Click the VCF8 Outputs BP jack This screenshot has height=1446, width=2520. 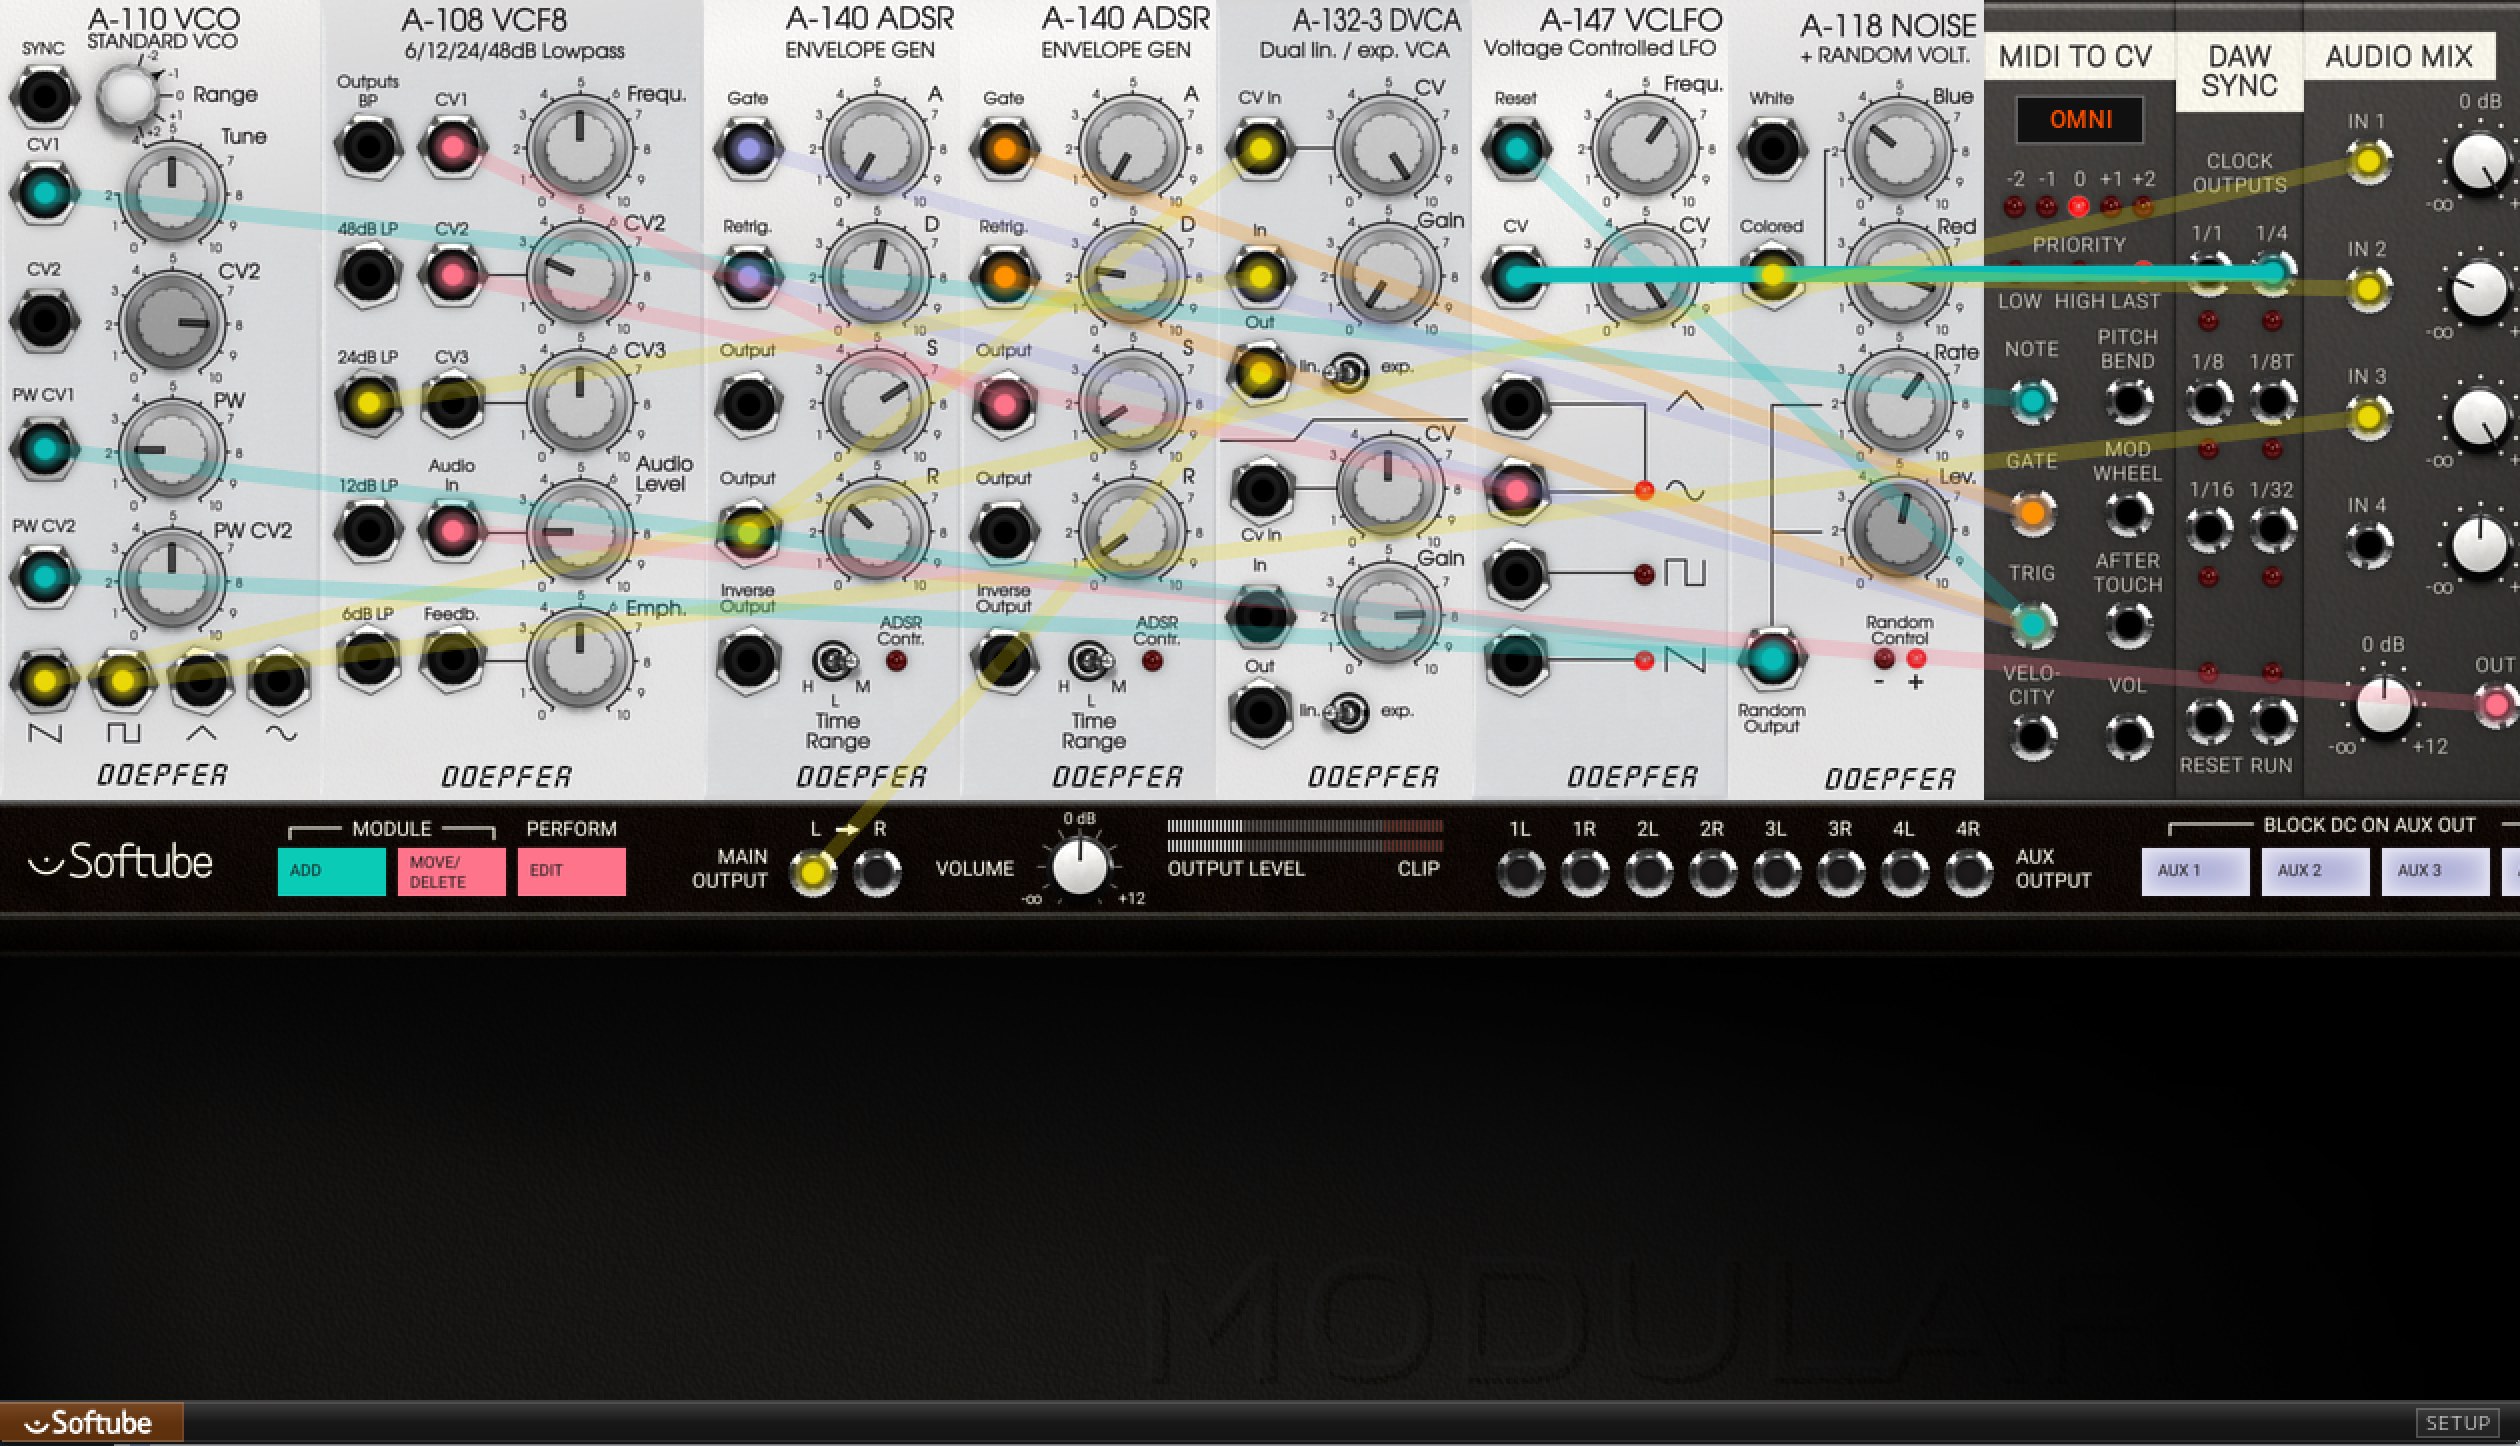(369, 148)
